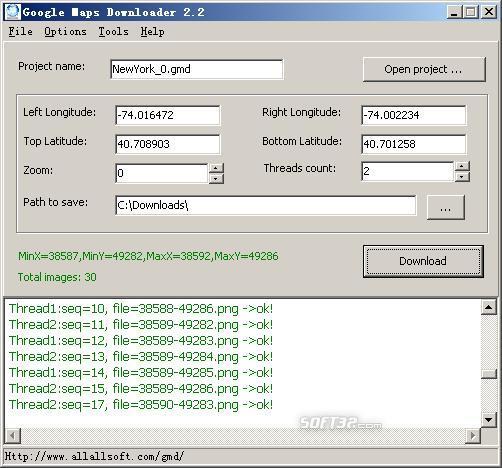Viewport: 502px width, 468px height.
Task: Decrease Zoom with the down arrow
Action: (x=216, y=178)
